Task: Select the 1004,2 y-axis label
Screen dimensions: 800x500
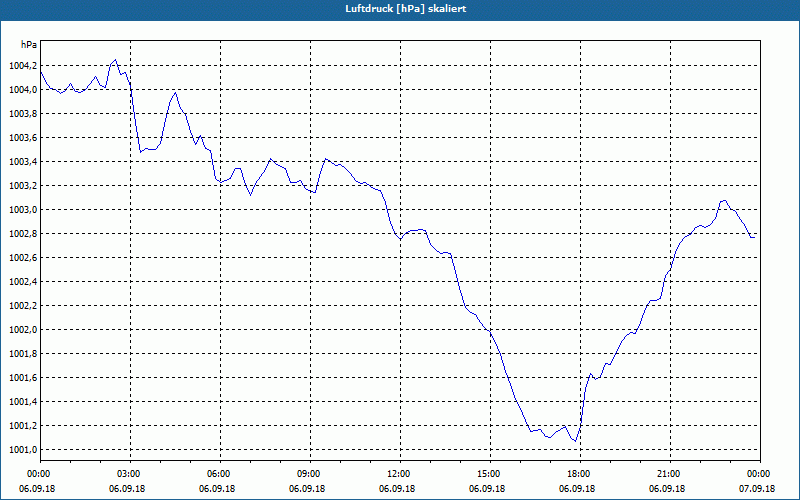Action: click(23, 65)
